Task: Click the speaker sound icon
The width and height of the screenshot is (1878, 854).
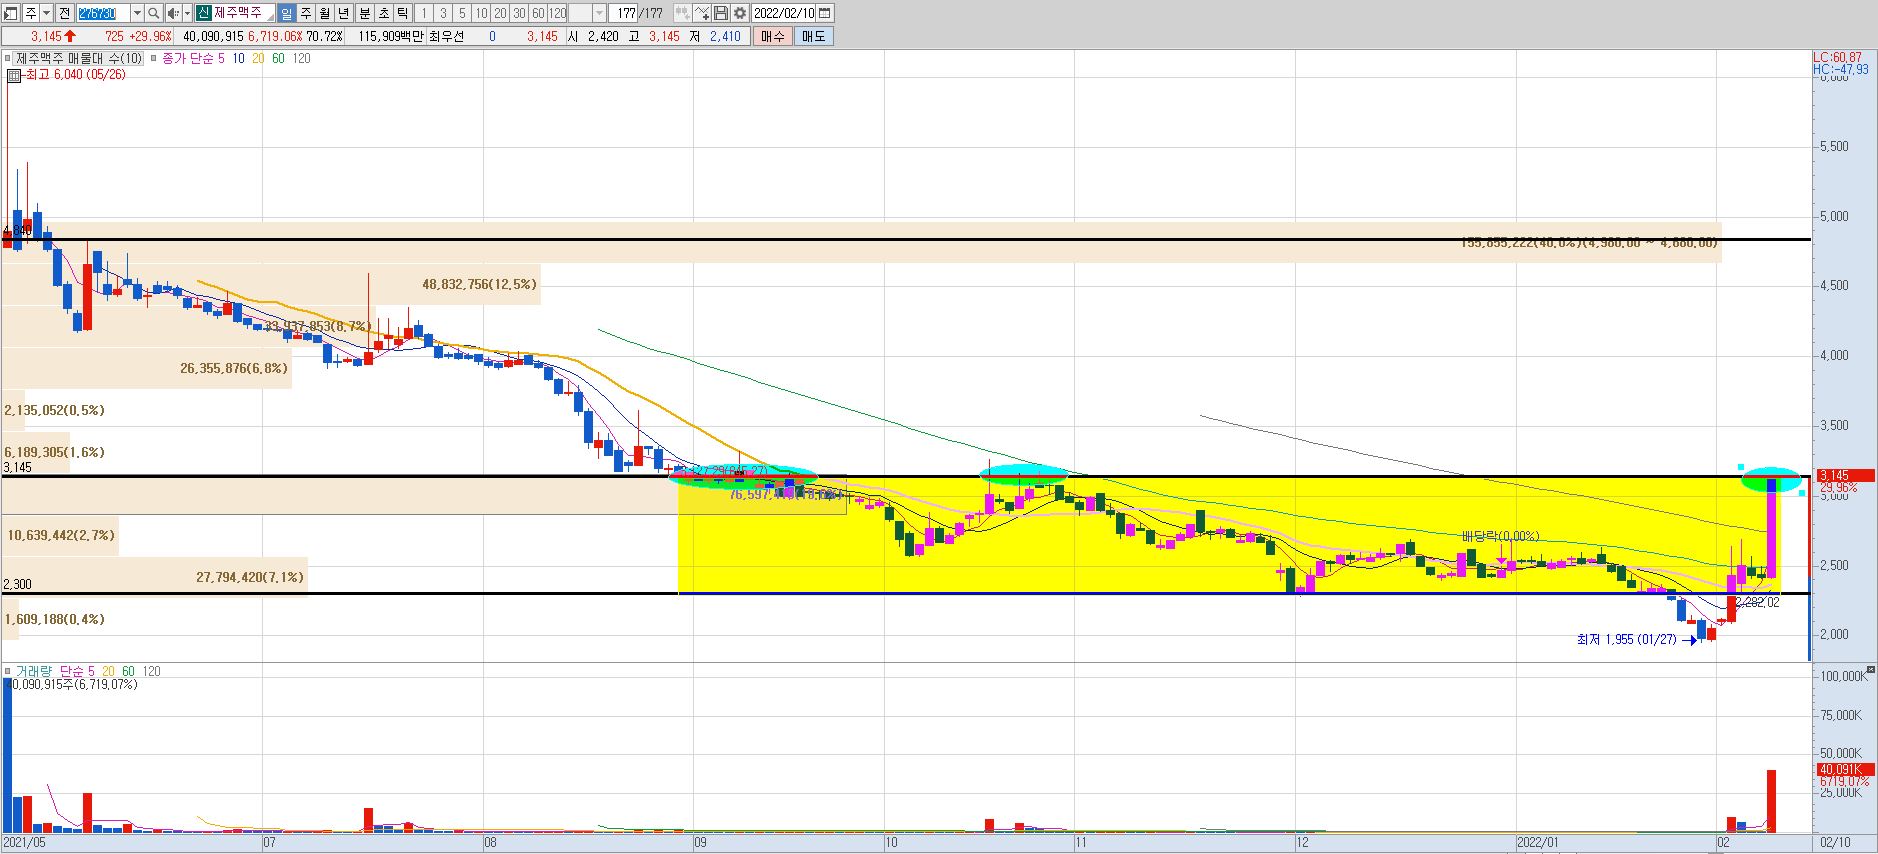Action: [173, 13]
